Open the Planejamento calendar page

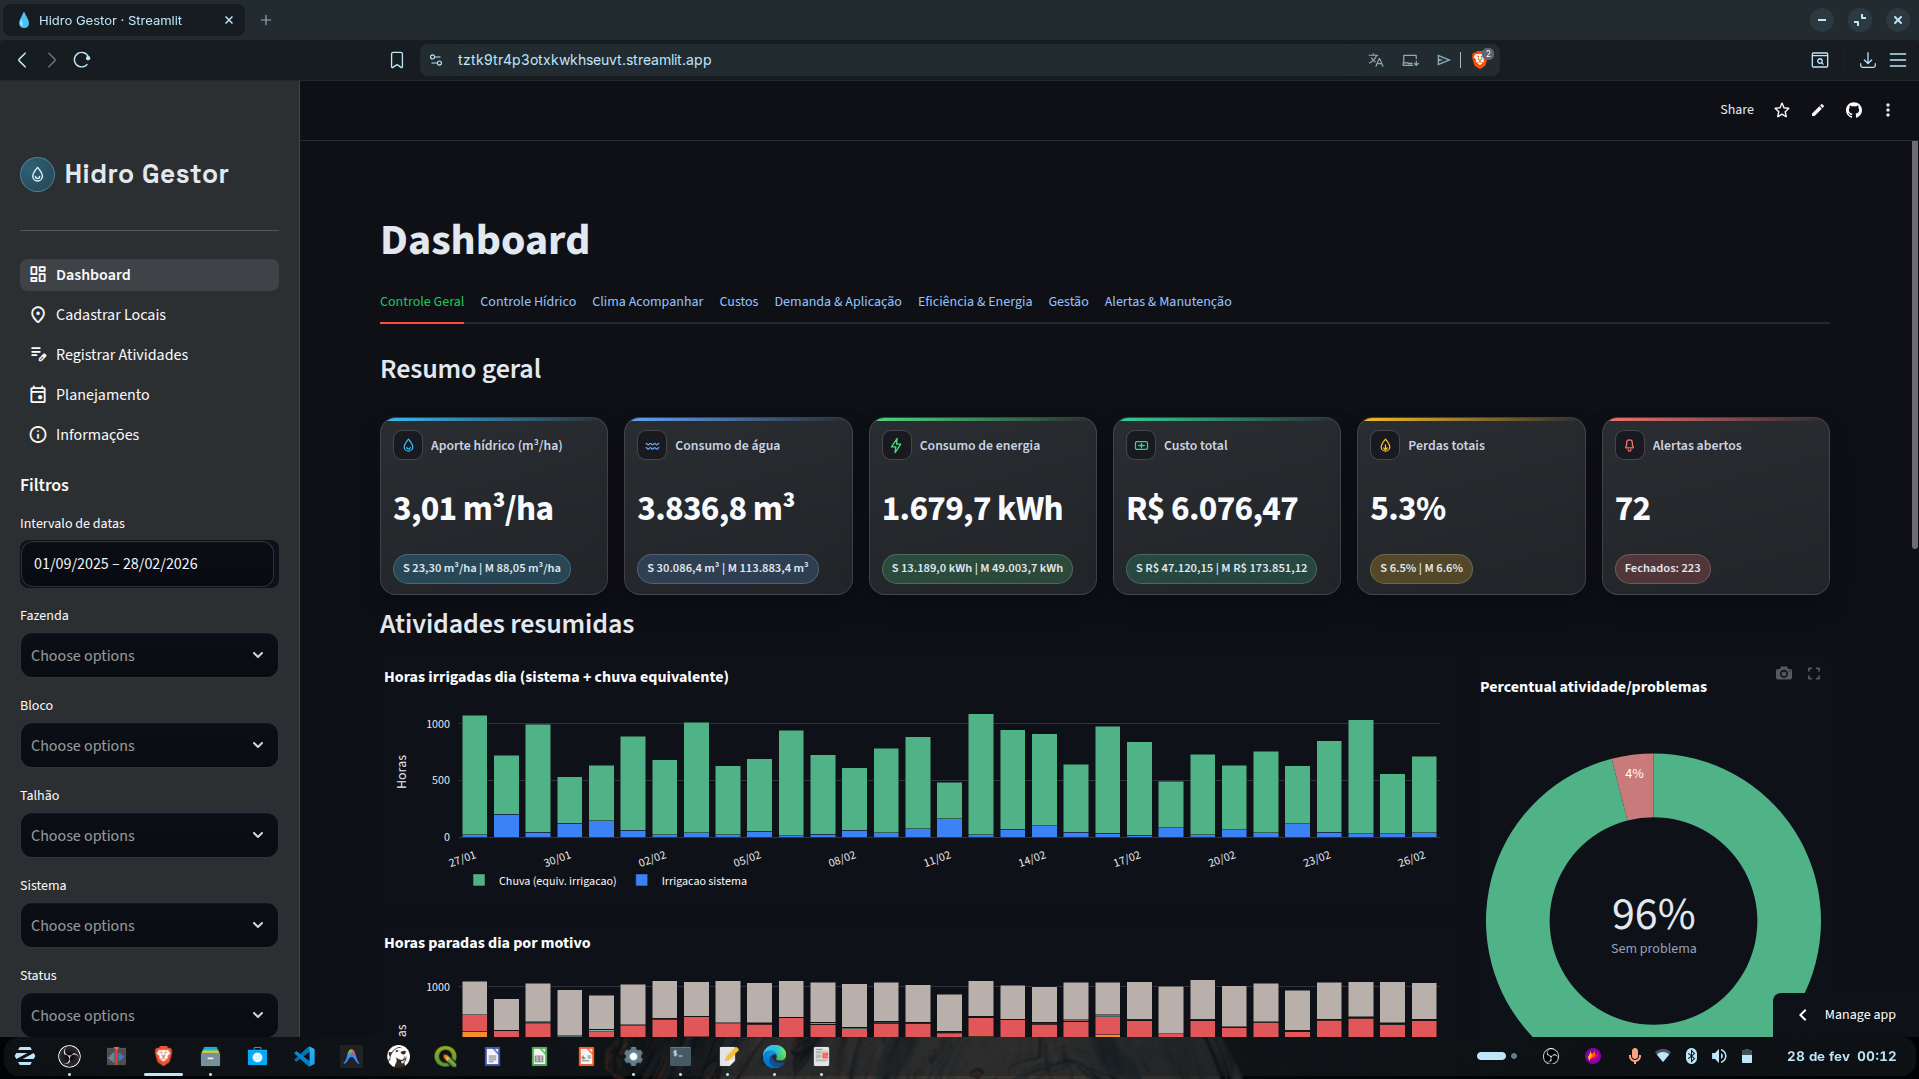pos(101,394)
